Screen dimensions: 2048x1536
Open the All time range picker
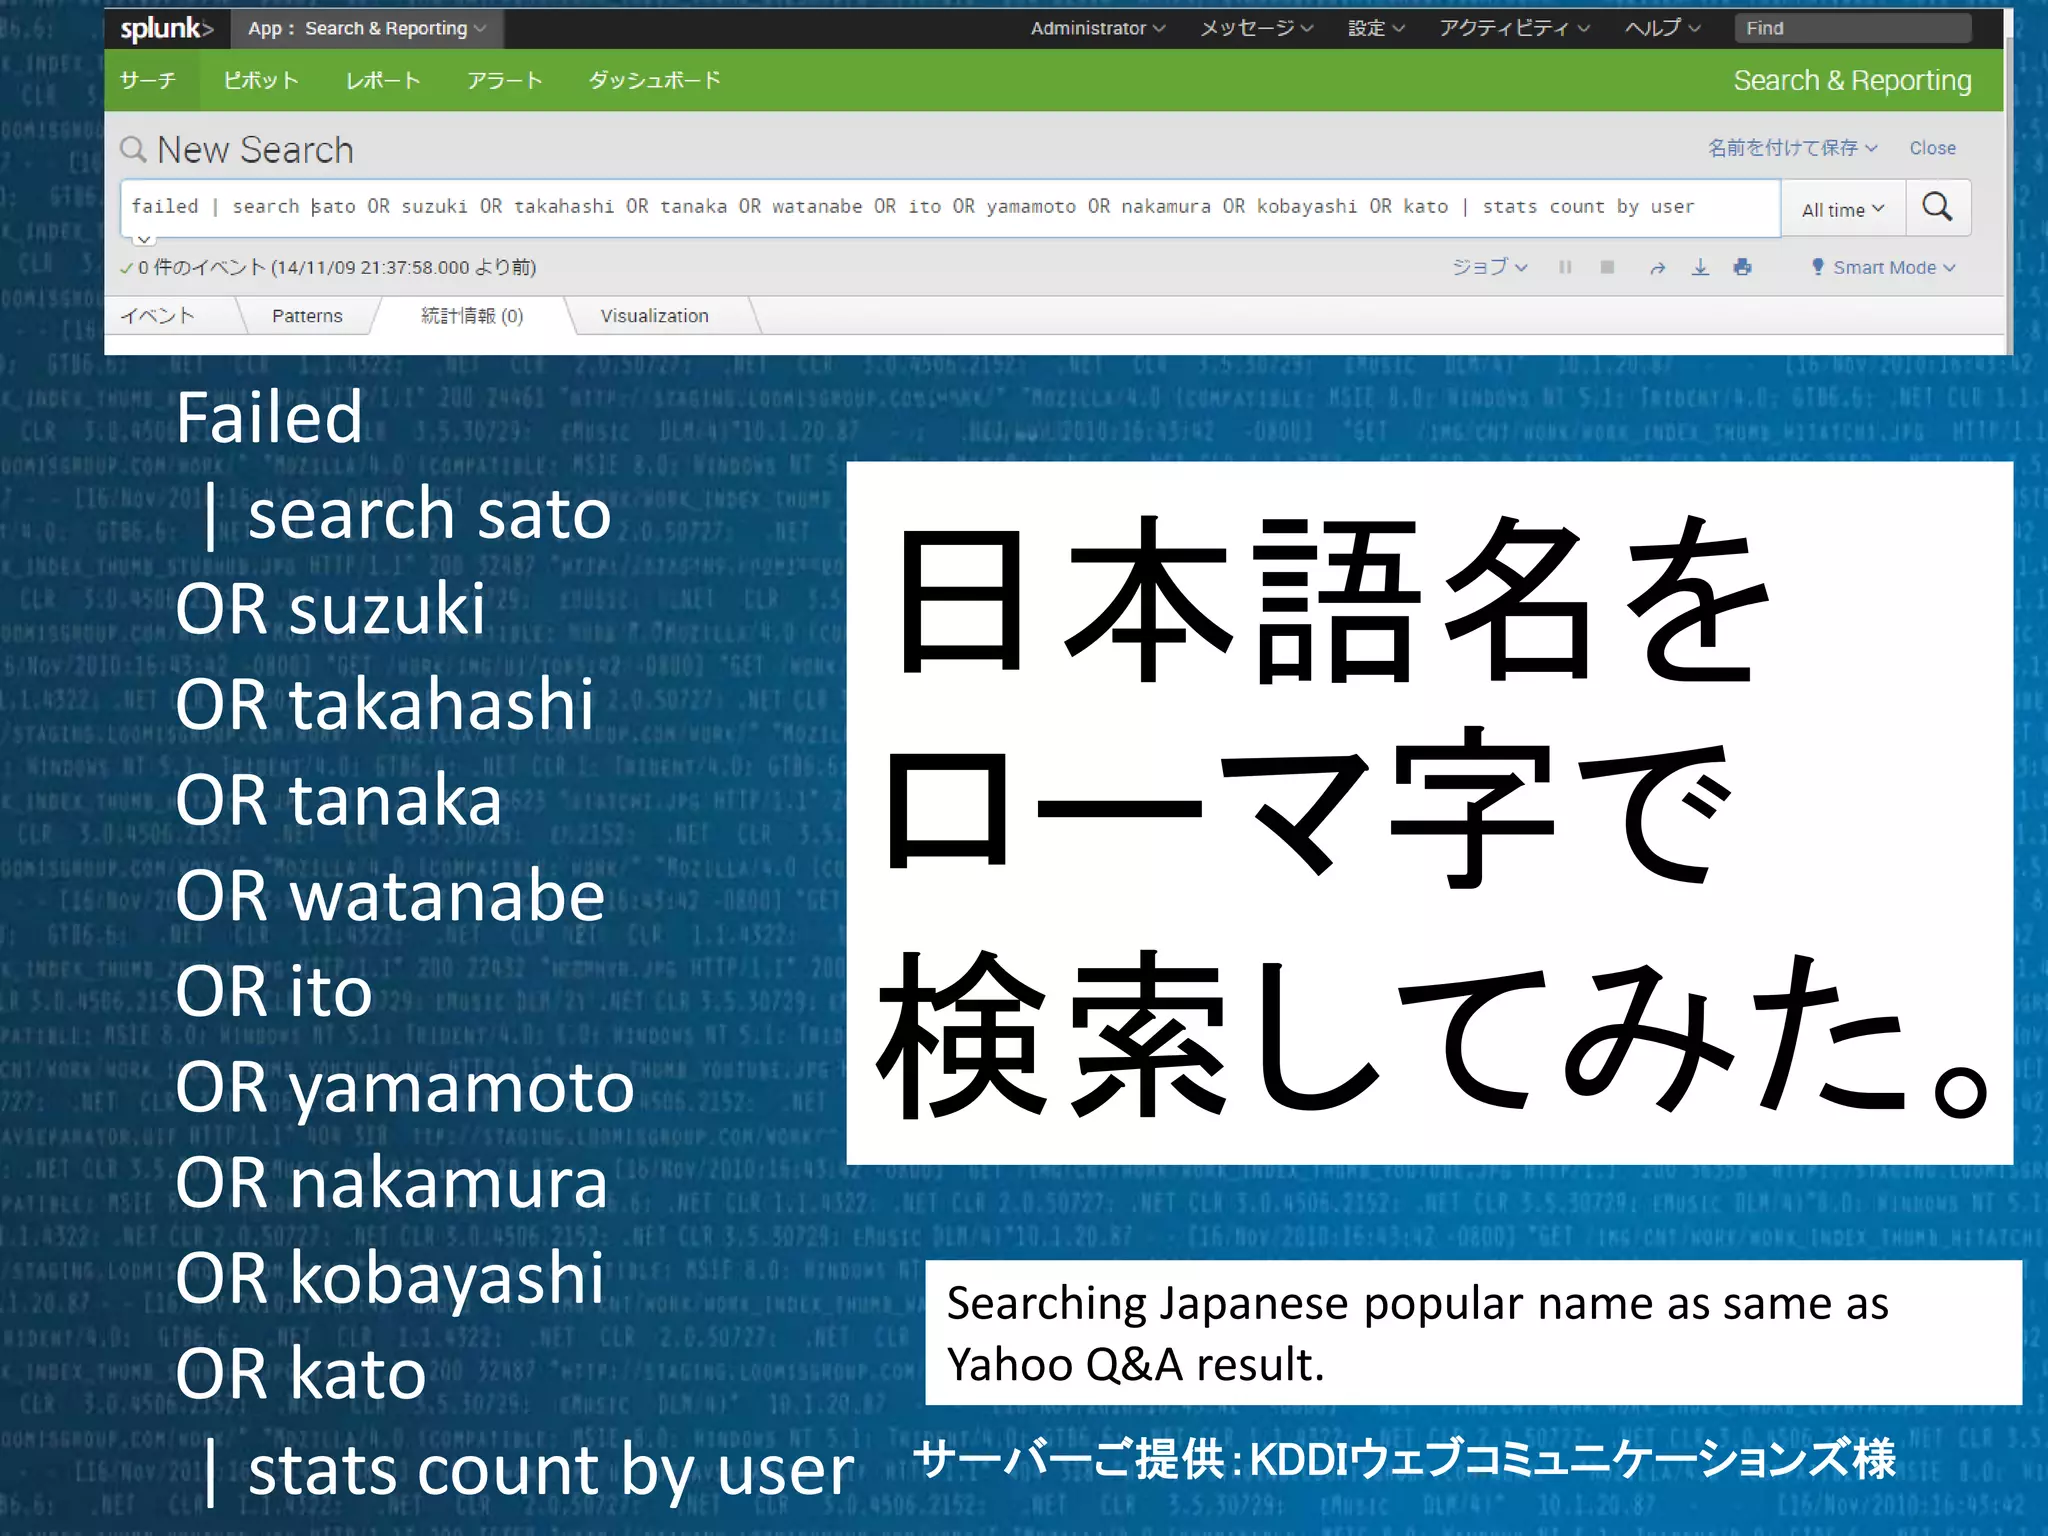coord(1843,209)
